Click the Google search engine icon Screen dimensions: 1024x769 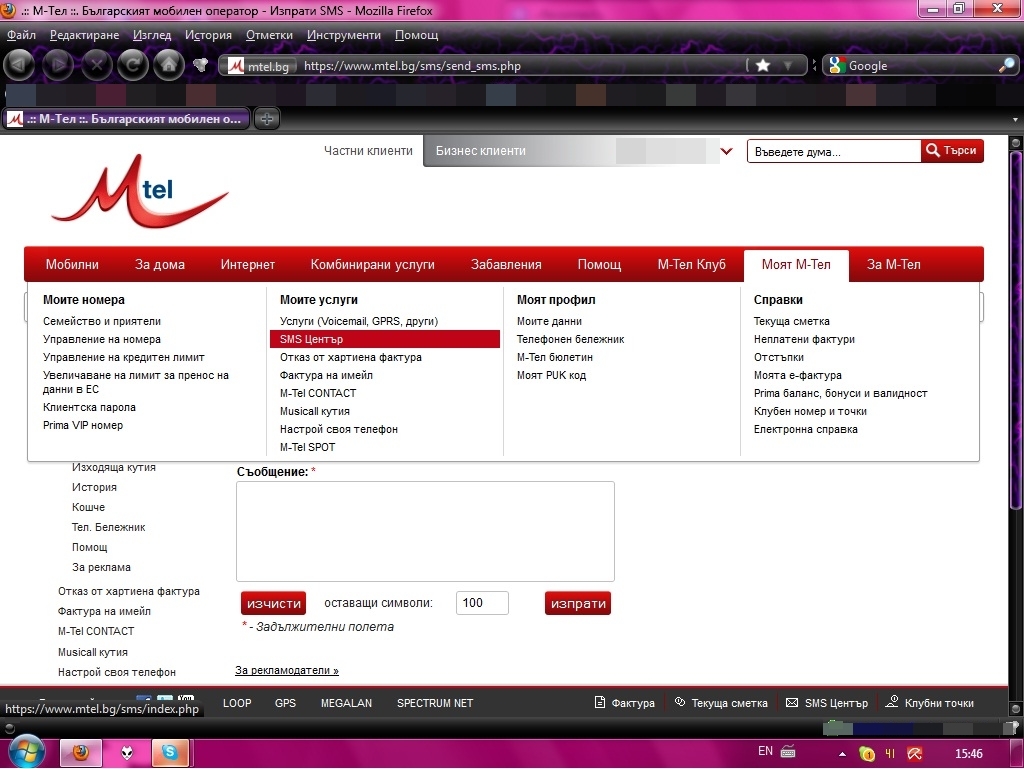(835, 65)
